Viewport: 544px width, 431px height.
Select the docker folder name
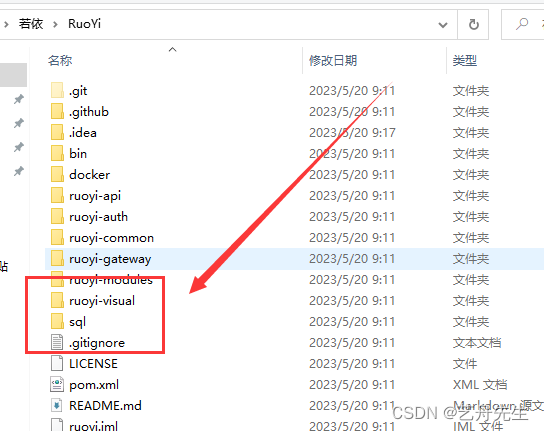click(x=90, y=175)
